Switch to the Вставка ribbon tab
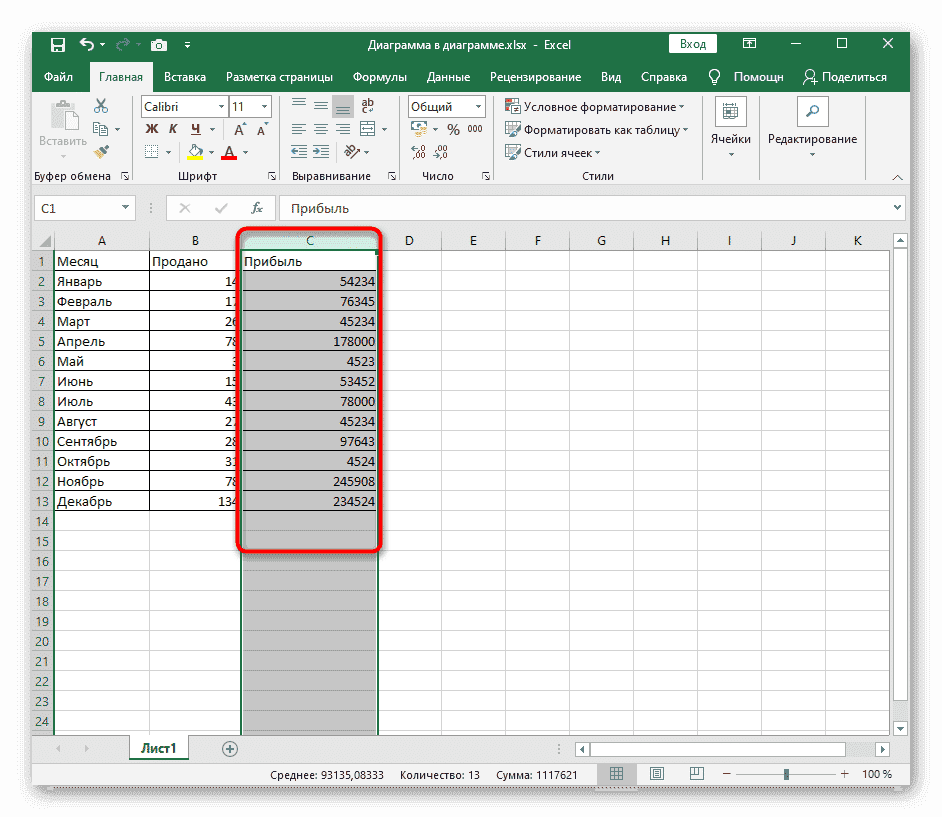Viewport: 942px width, 817px height. [185, 77]
